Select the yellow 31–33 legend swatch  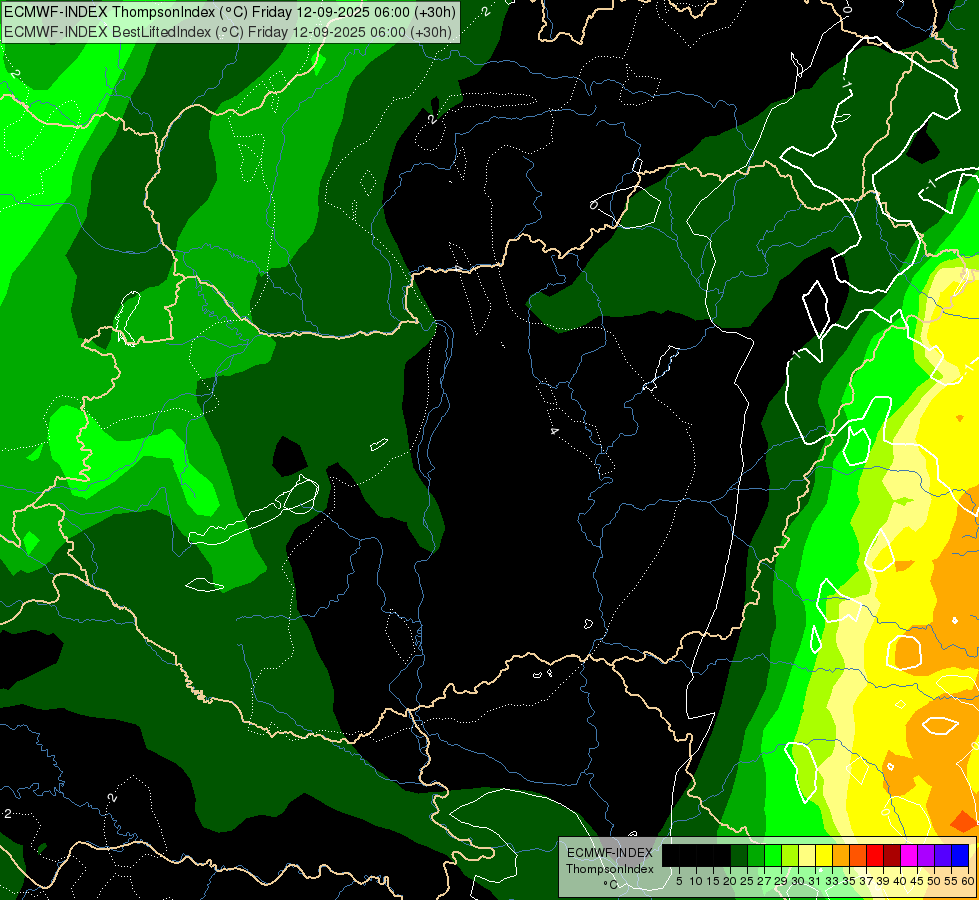pos(824,855)
